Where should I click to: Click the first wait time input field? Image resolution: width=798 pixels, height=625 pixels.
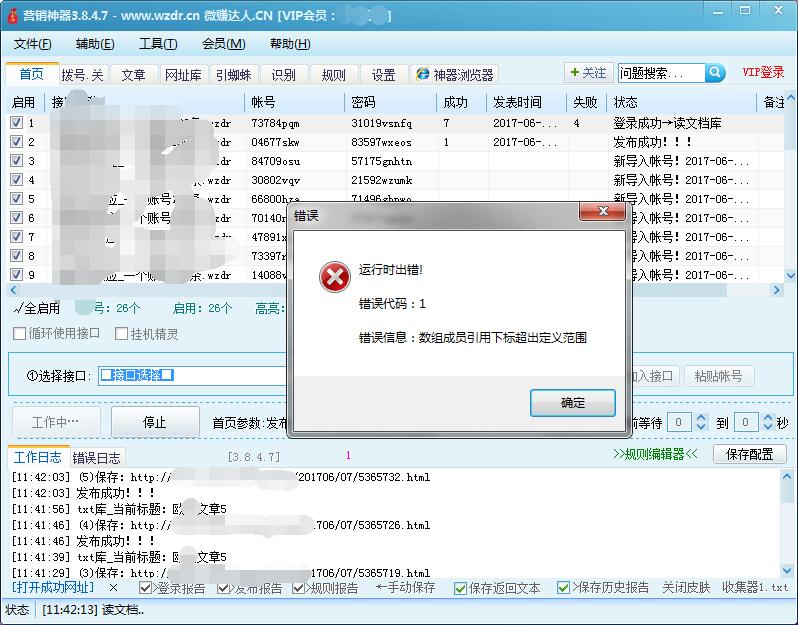pyautogui.click(x=679, y=422)
